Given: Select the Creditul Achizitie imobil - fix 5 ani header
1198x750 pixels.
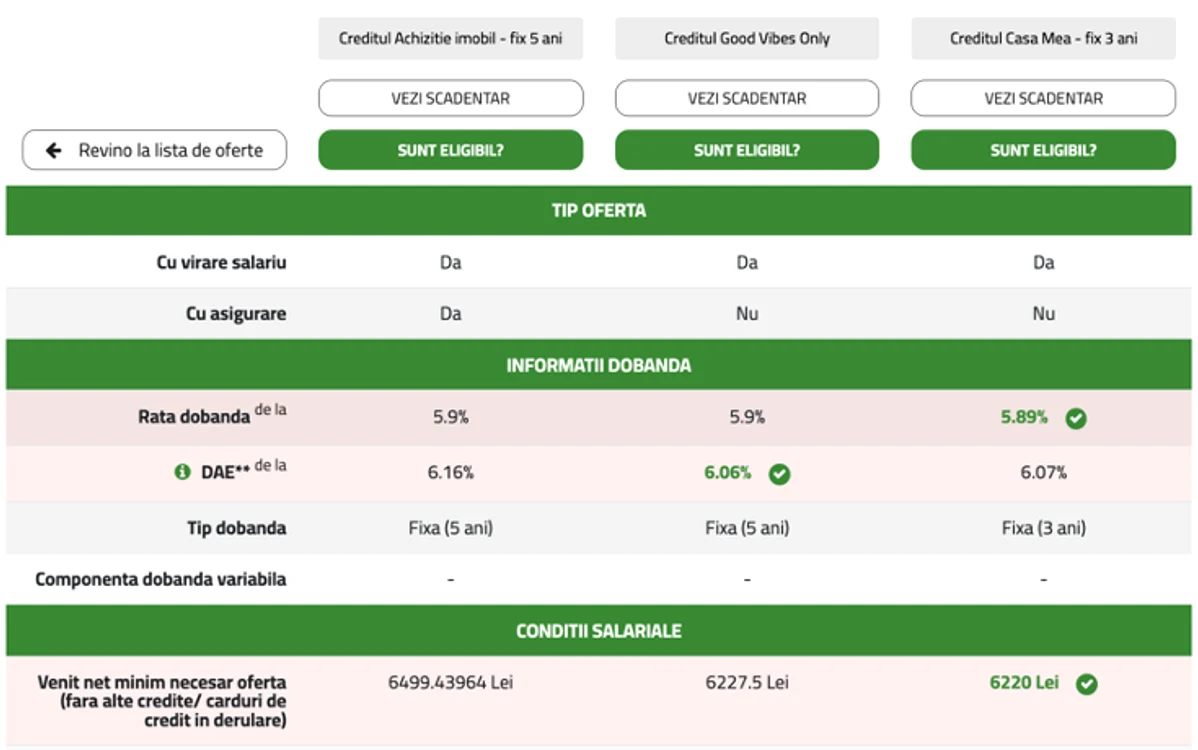Looking at the screenshot, I should 451,38.
